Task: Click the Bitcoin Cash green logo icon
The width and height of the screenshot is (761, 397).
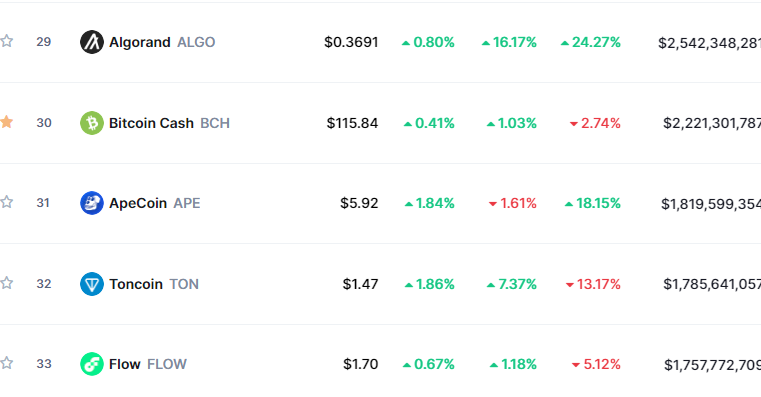Action: (x=92, y=123)
